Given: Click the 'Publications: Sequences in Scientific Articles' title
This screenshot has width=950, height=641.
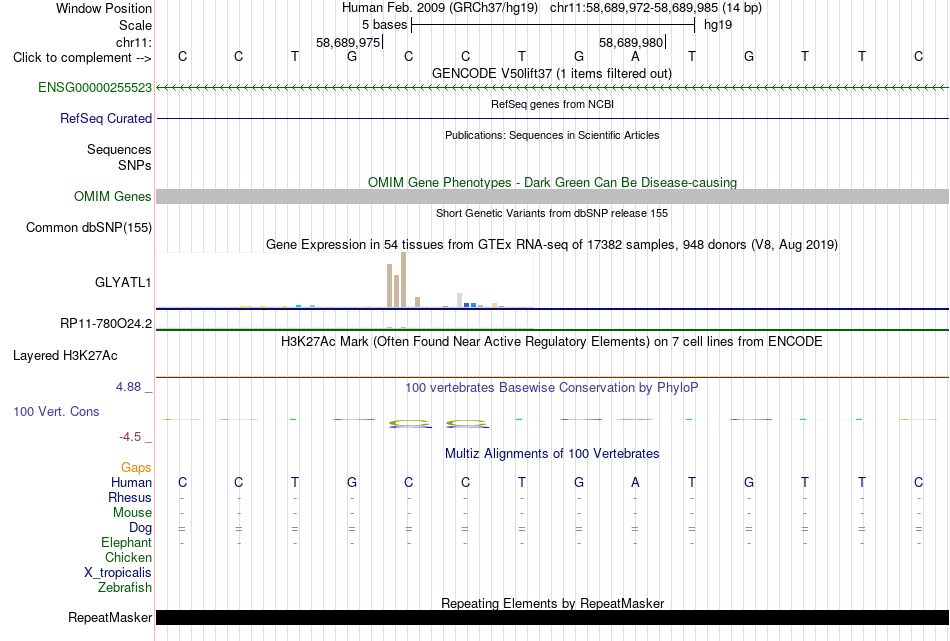Looking at the screenshot, I should point(552,135).
